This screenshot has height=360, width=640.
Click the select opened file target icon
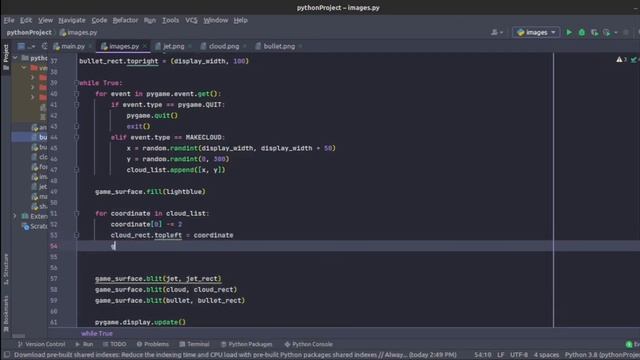pyautogui.click(x=44, y=46)
